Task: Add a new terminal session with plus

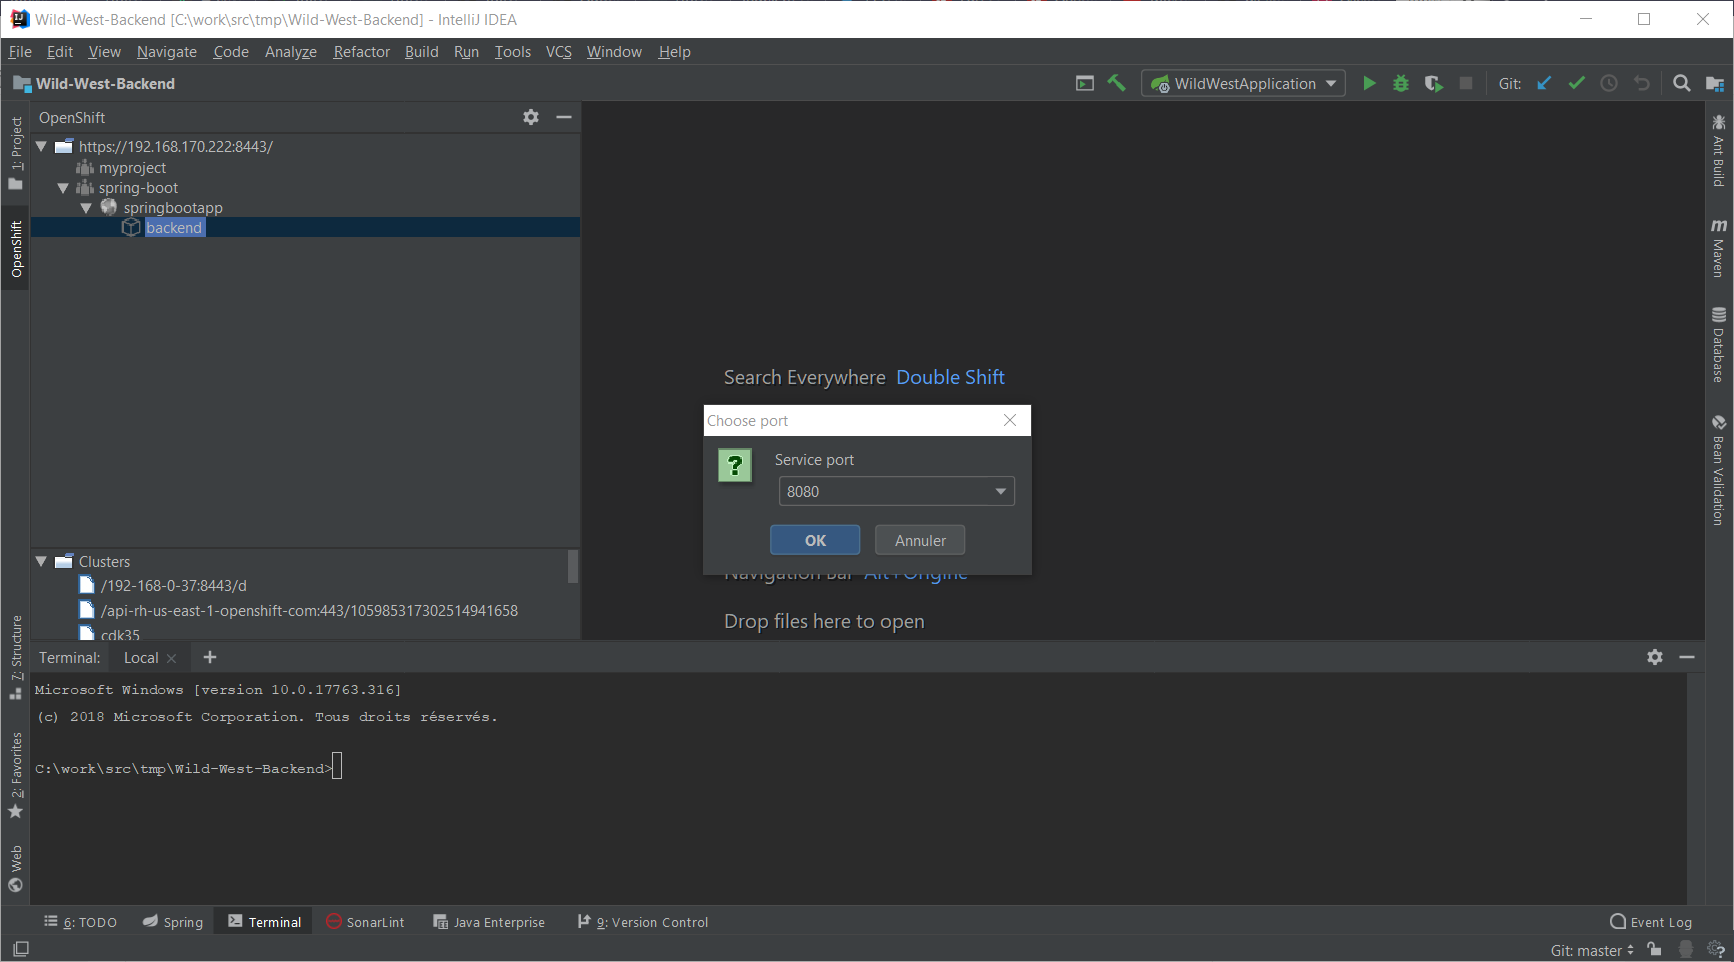Action: [210, 657]
